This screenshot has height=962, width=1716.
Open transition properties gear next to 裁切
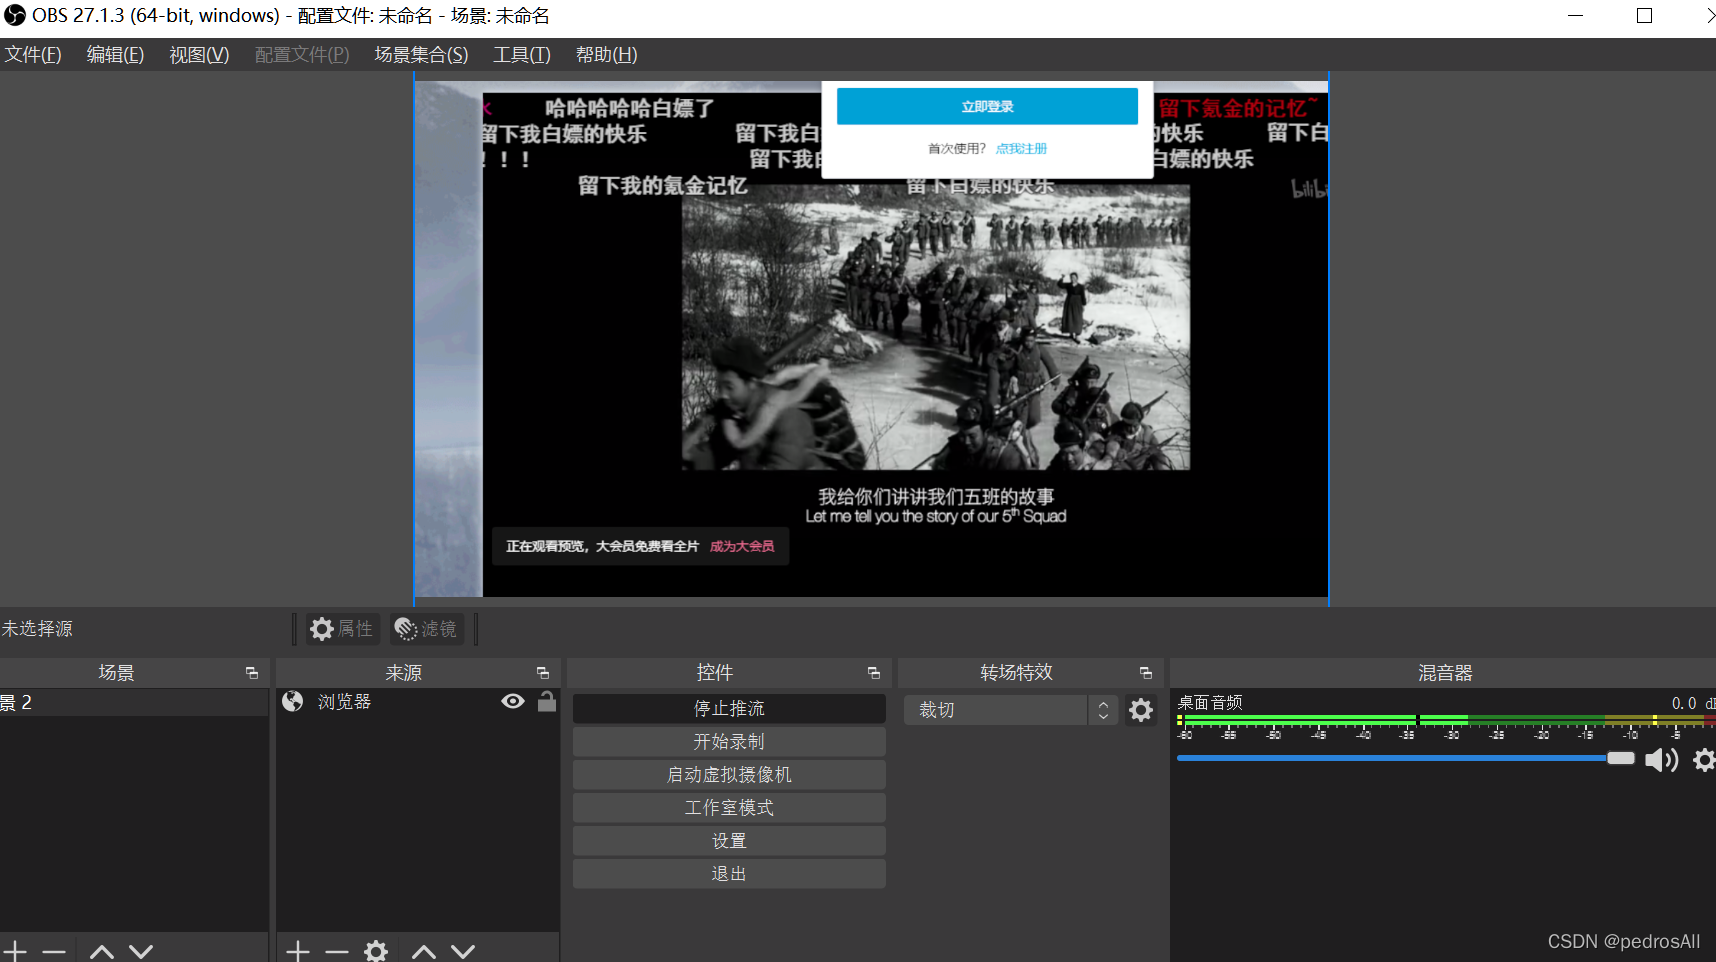[x=1141, y=710]
